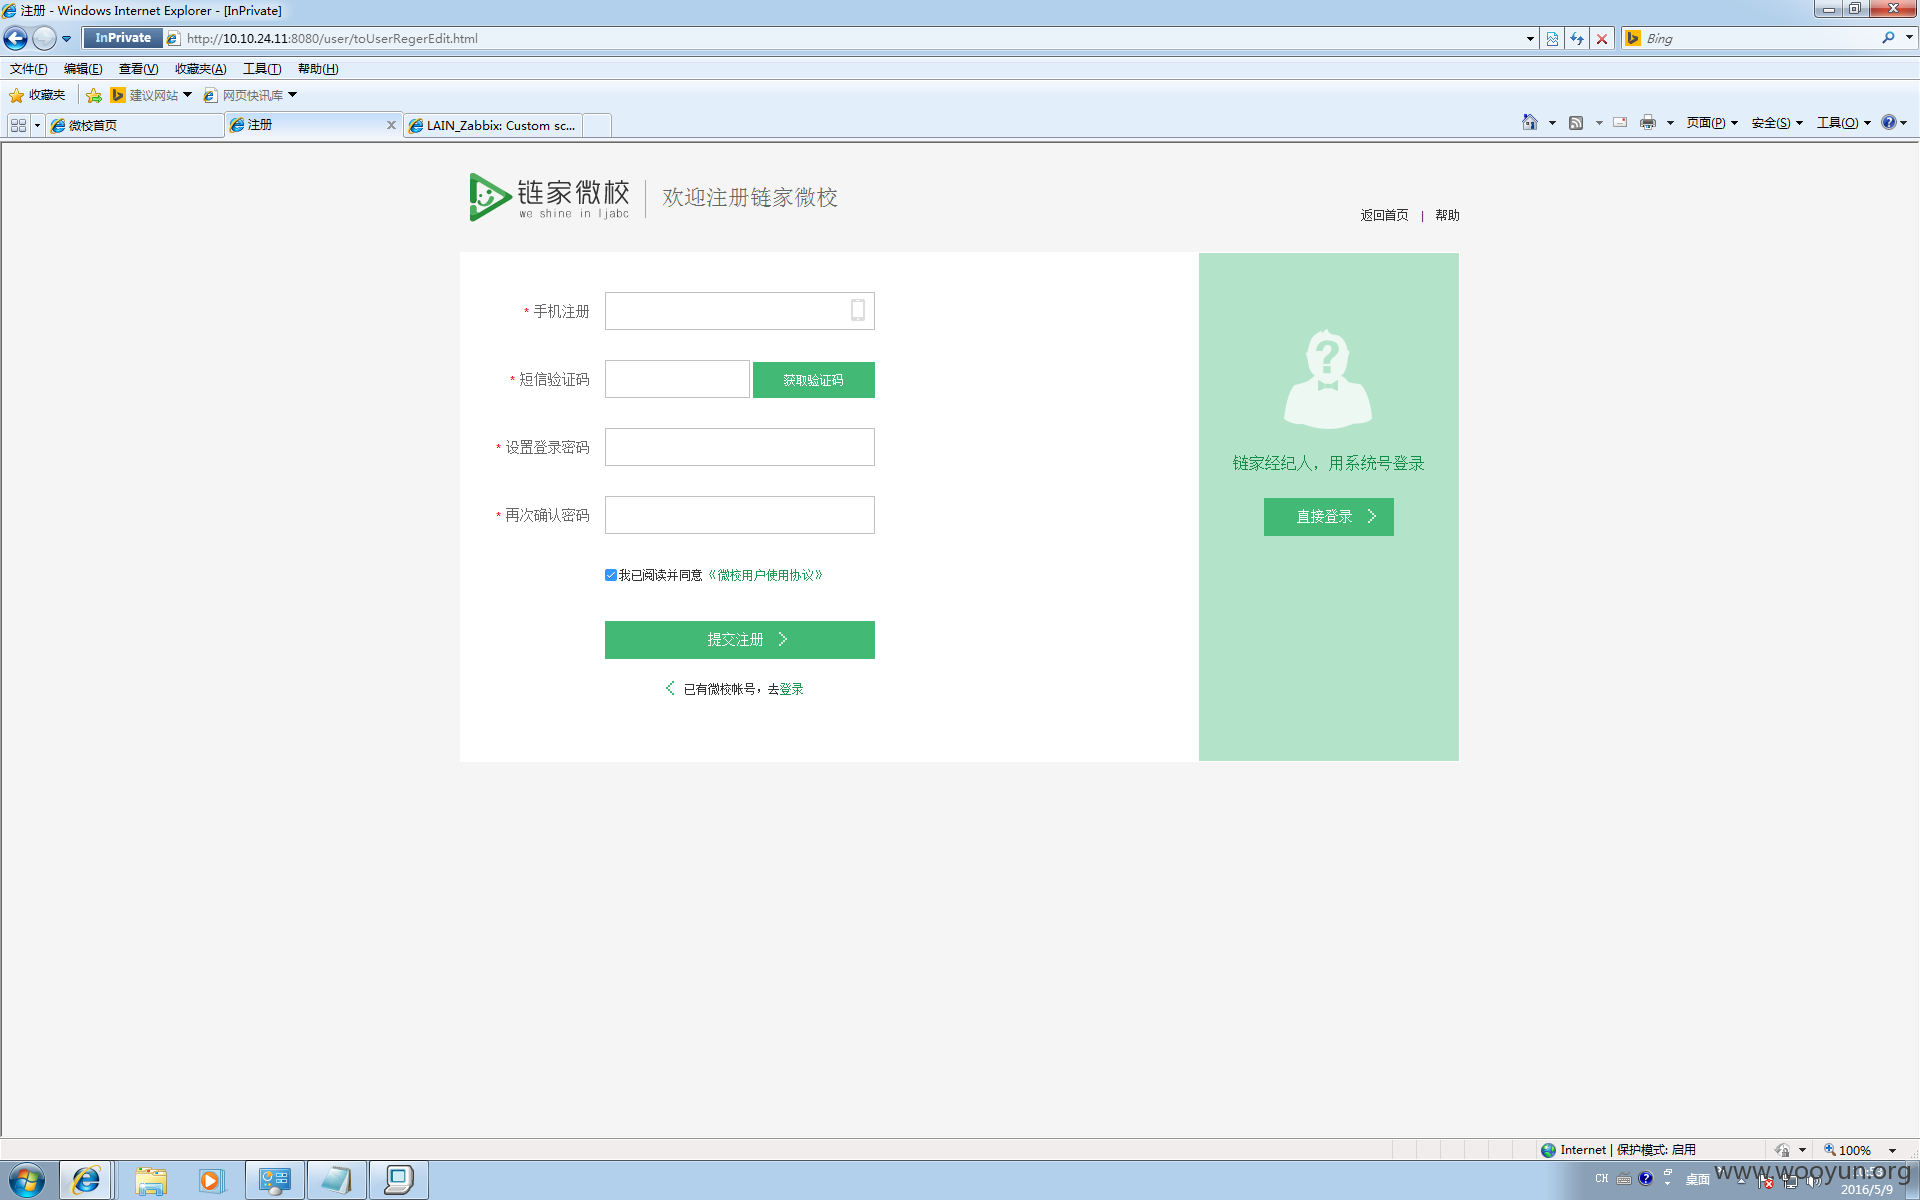Open Windows Media Player taskbar icon

(x=211, y=1181)
